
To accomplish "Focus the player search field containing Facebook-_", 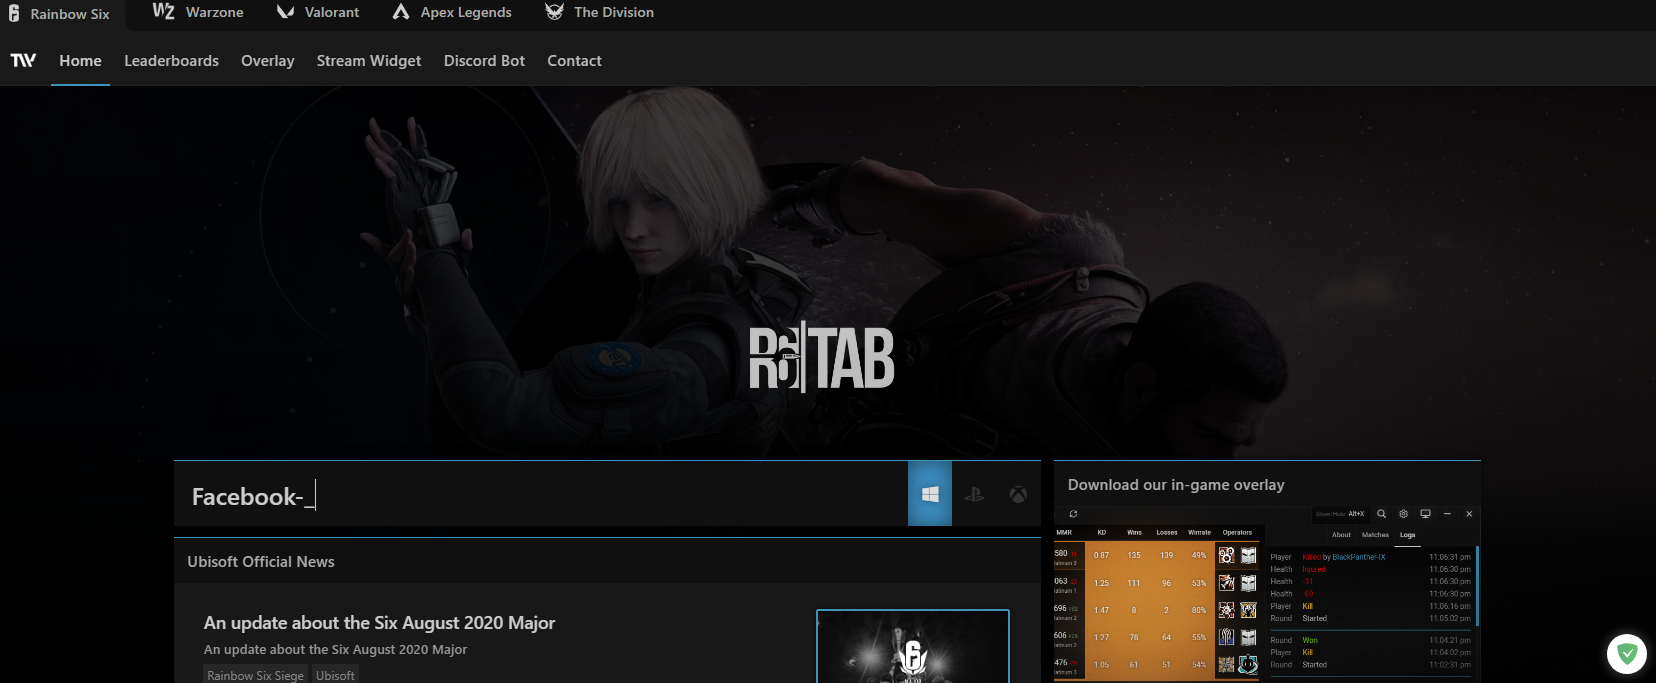I will click(541, 494).
